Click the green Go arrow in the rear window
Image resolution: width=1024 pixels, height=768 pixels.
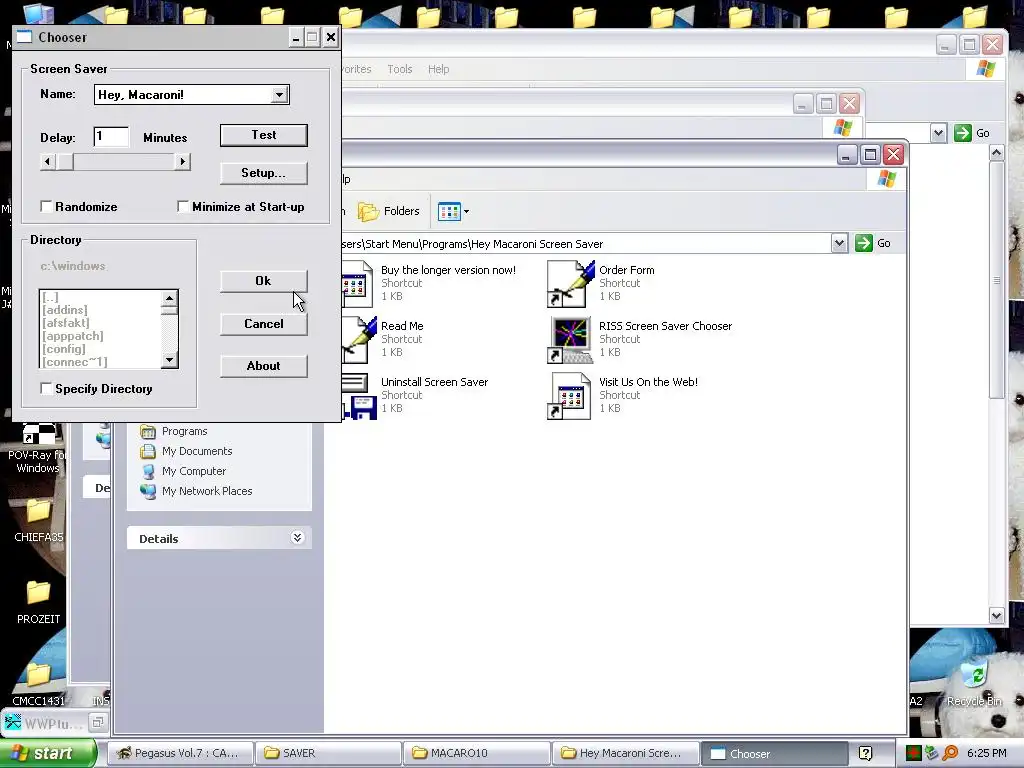[x=963, y=133]
